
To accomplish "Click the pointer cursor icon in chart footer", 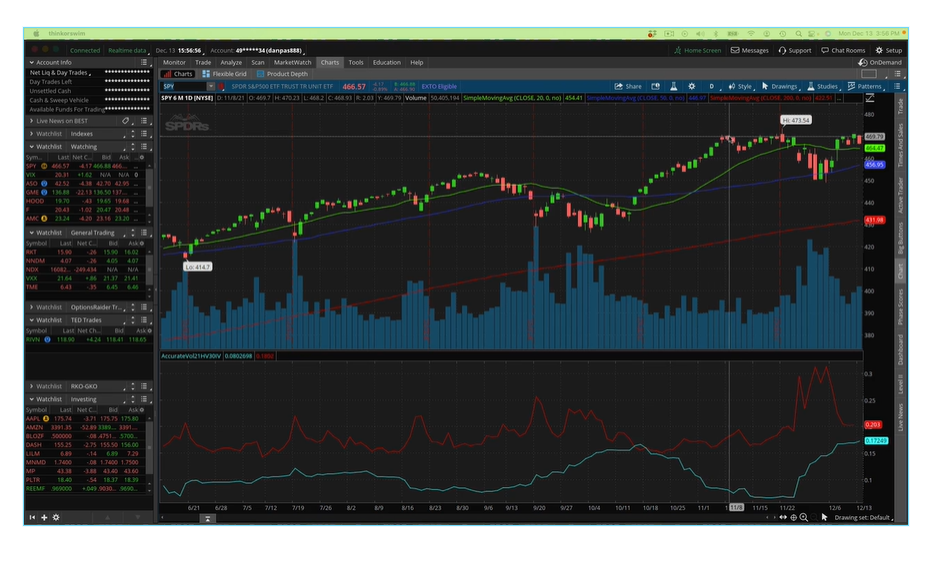I will (x=824, y=518).
